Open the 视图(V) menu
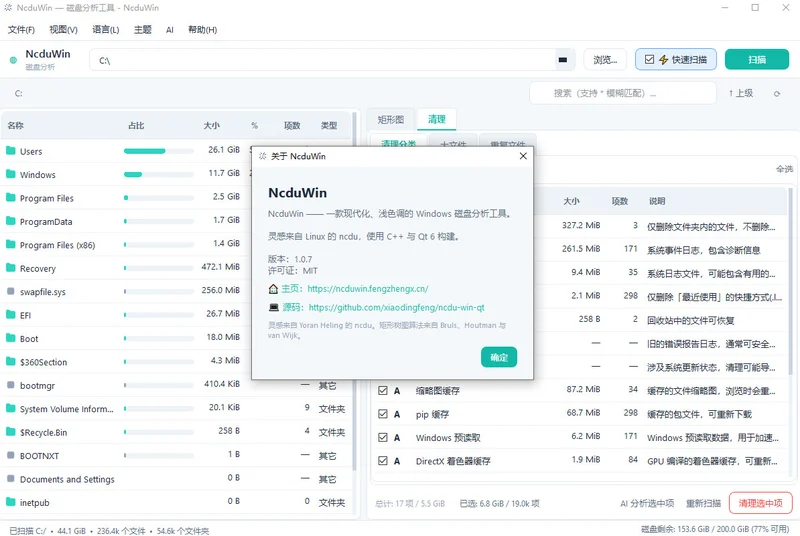Screen dimensions: 800x536 (63, 30)
